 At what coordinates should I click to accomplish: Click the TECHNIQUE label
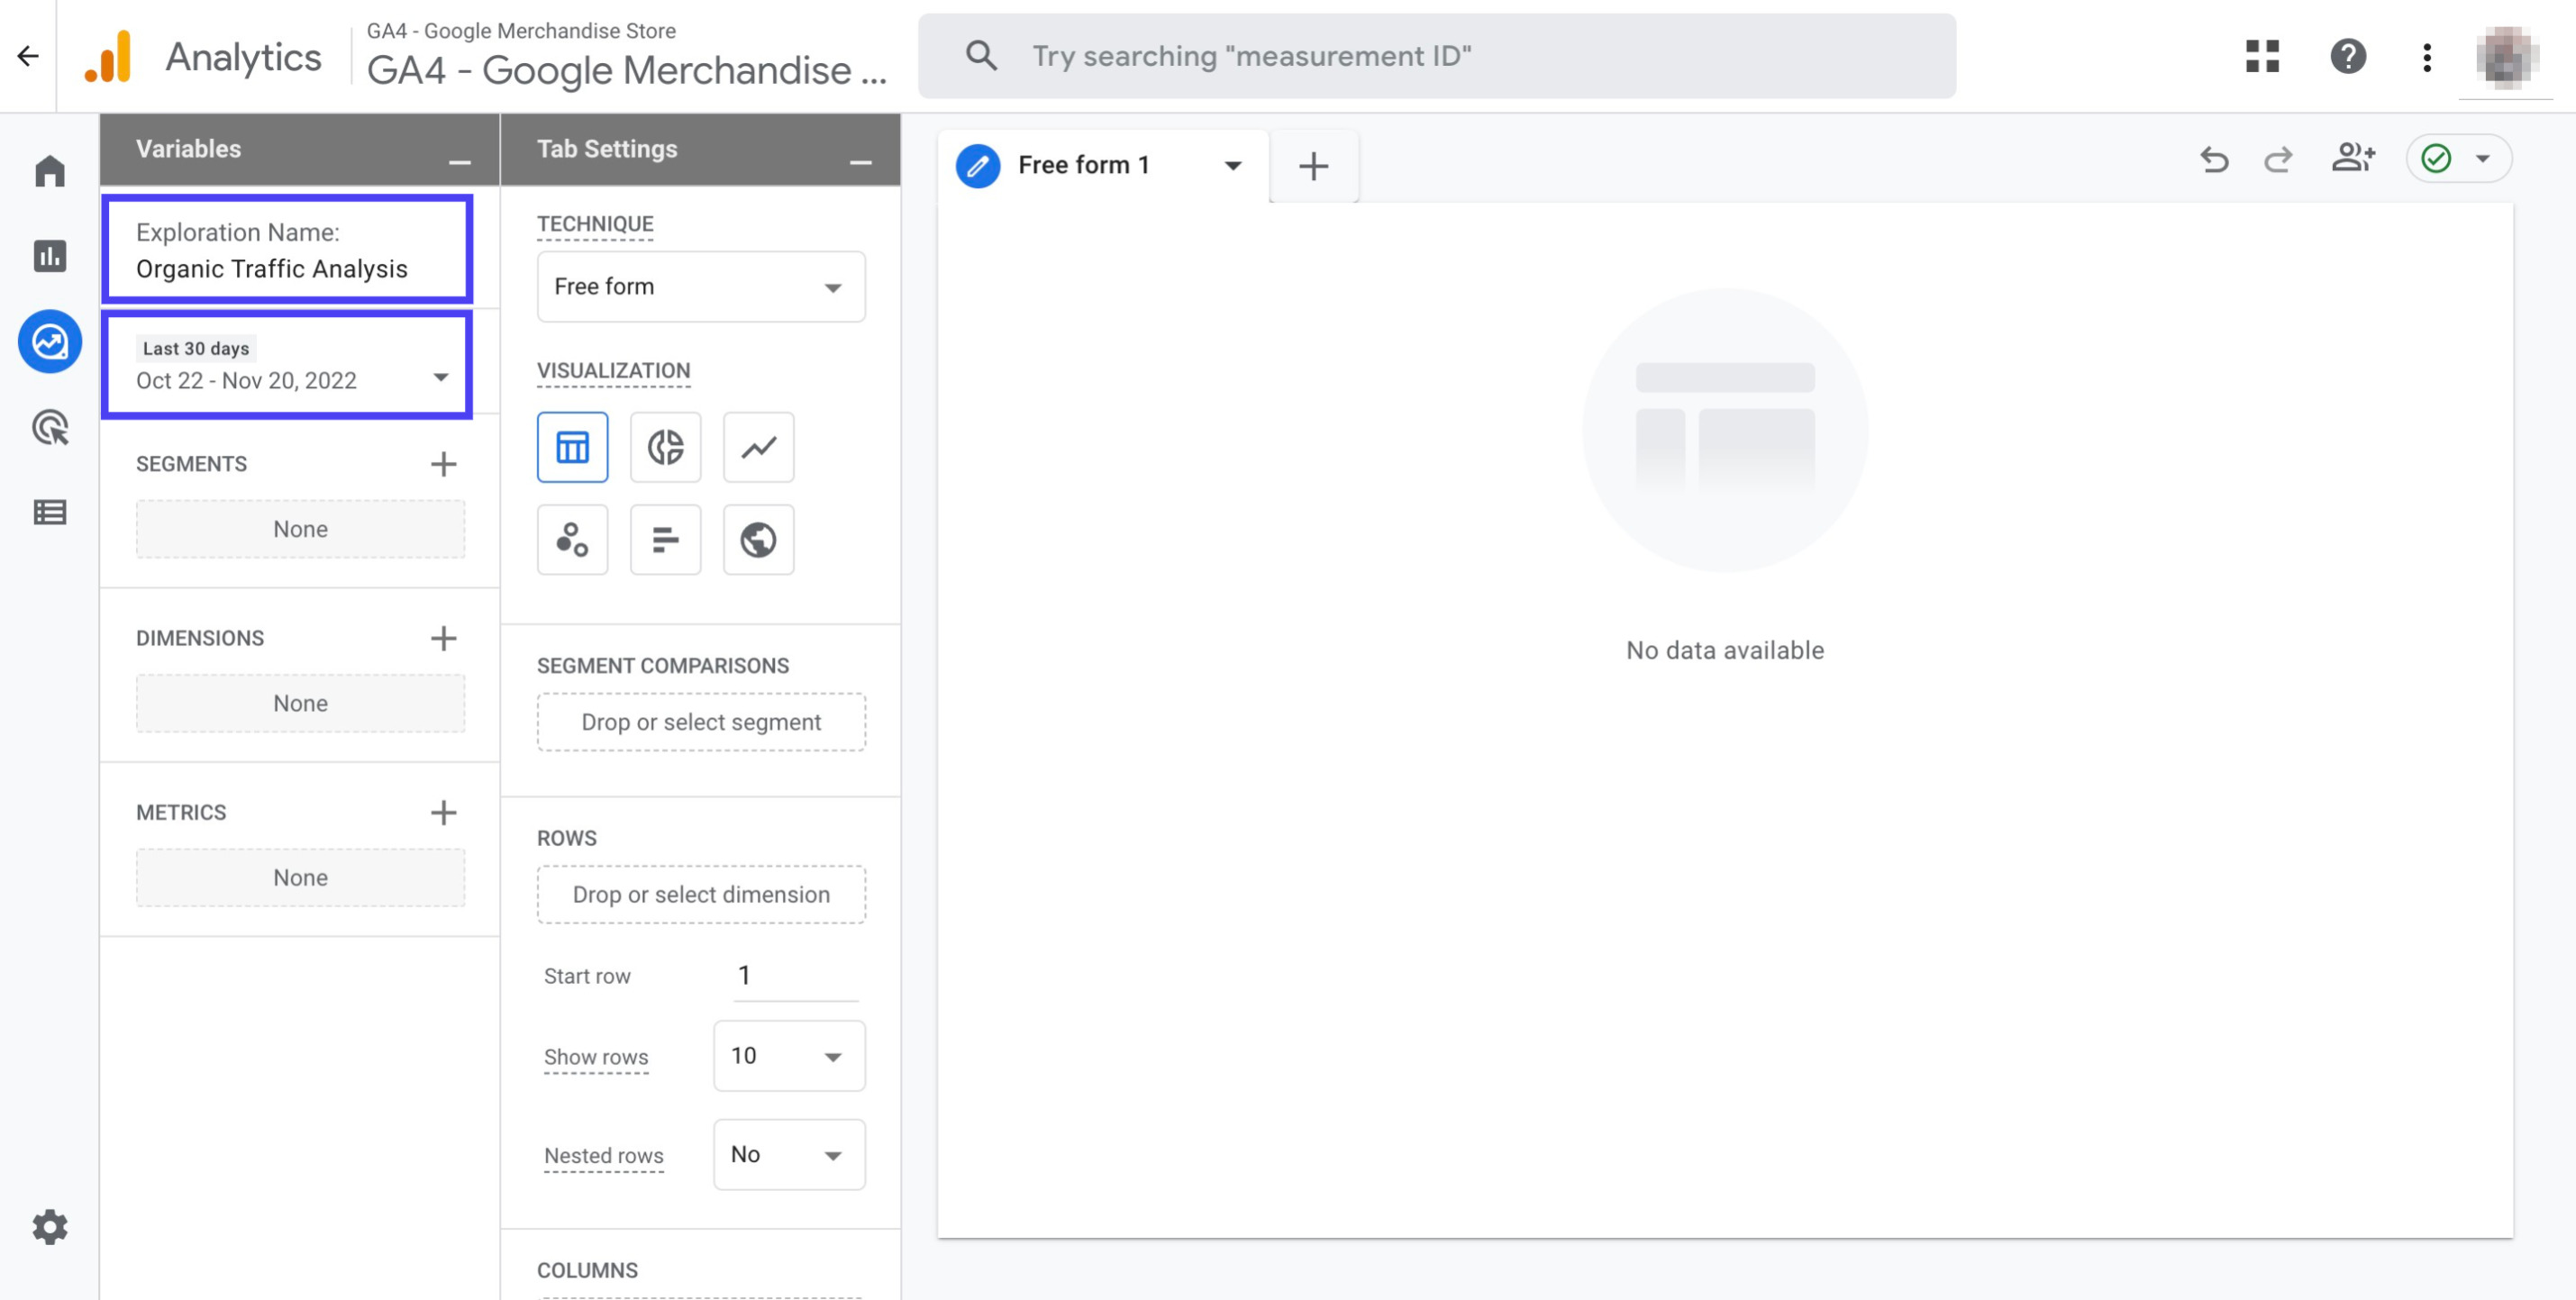tap(595, 224)
